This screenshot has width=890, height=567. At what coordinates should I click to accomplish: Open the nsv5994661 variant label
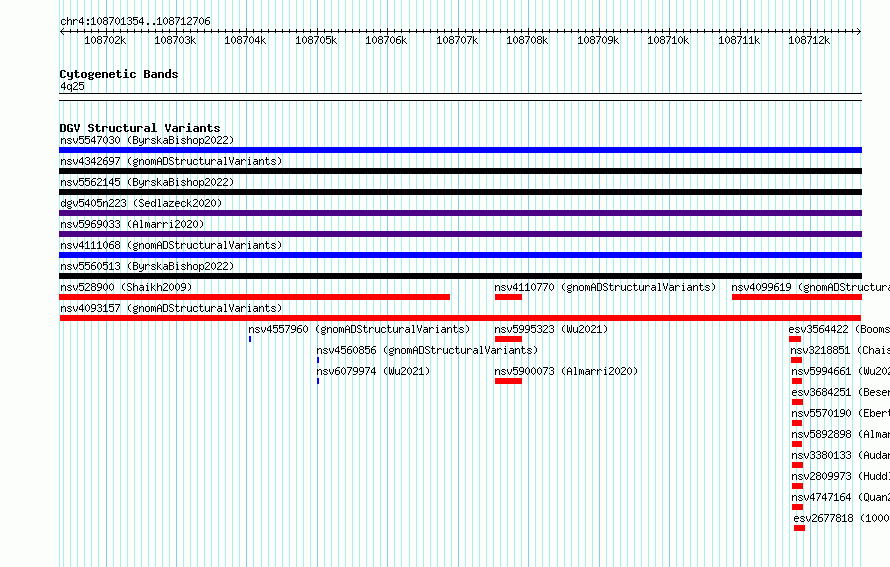pyautogui.click(x=841, y=371)
